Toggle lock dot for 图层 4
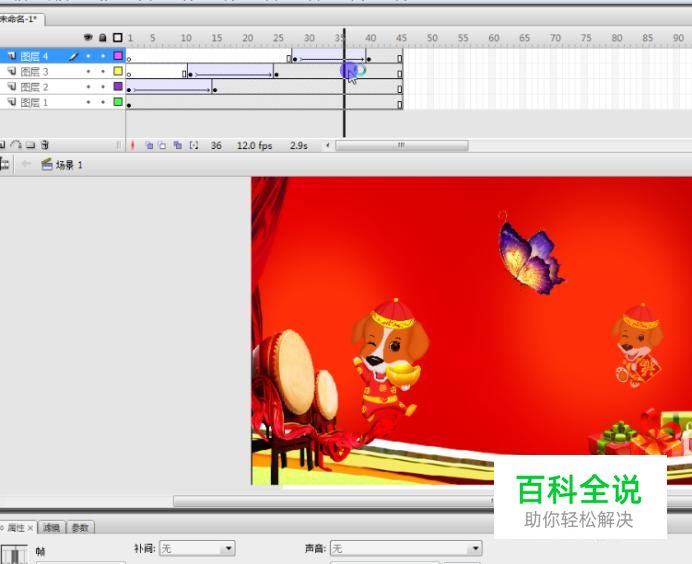The height and width of the screenshot is (564, 692). [x=103, y=56]
